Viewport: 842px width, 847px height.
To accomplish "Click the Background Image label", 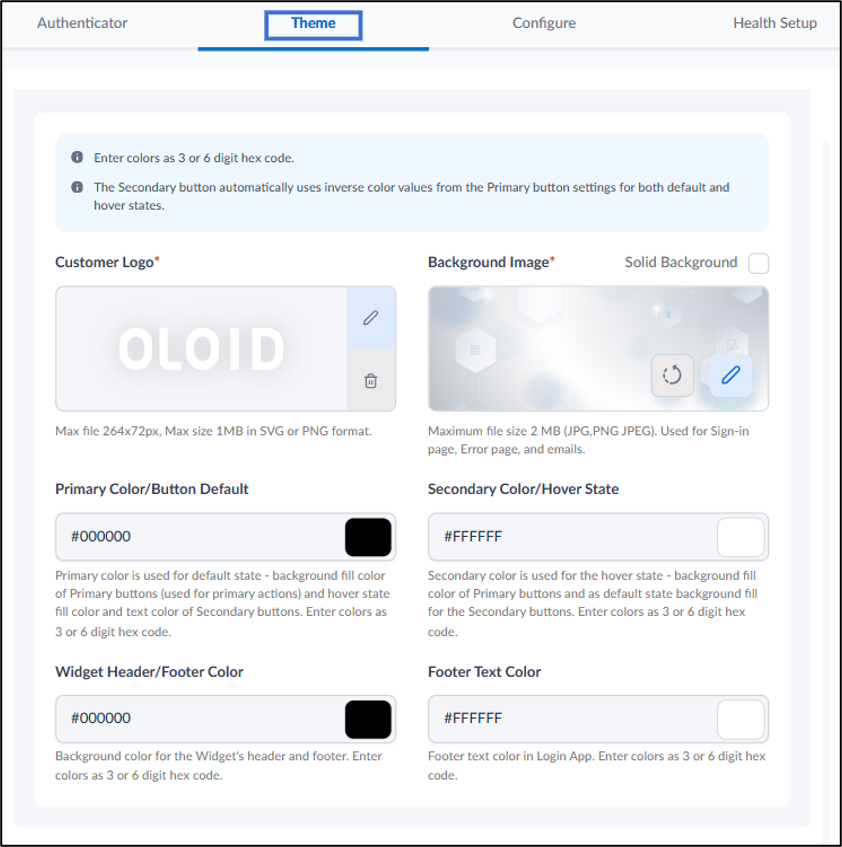I will click(x=491, y=262).
